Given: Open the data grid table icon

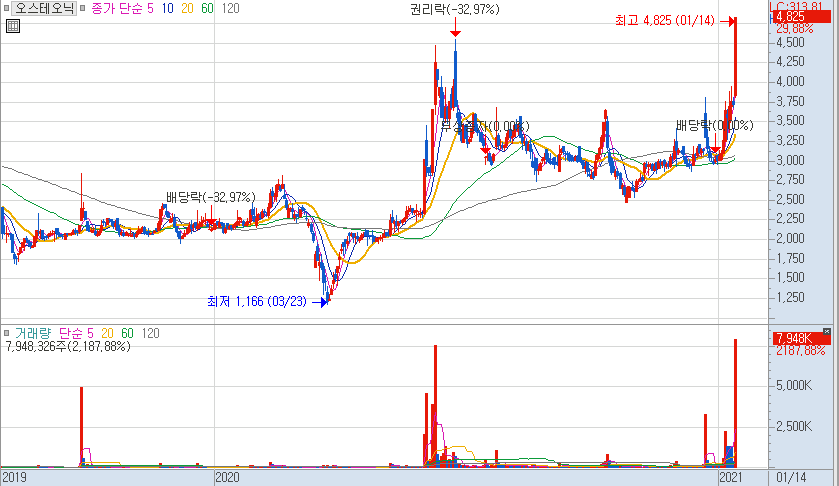Looking at the screenshot, I should pyautogui.click(x=13, y=26).
